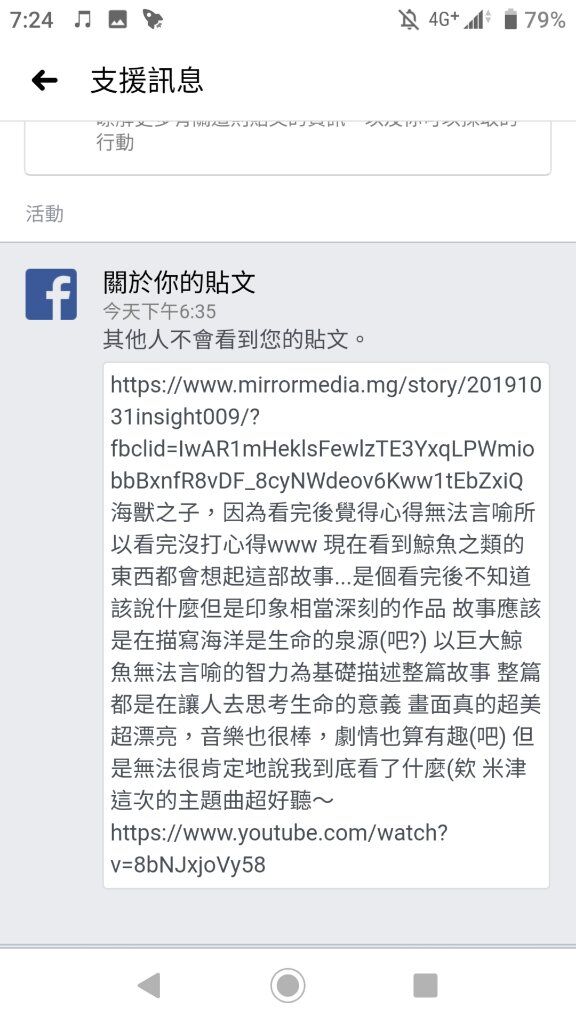Tap the quoted post text about 海獸之子
576x1024 pixels.
[326, 656]
